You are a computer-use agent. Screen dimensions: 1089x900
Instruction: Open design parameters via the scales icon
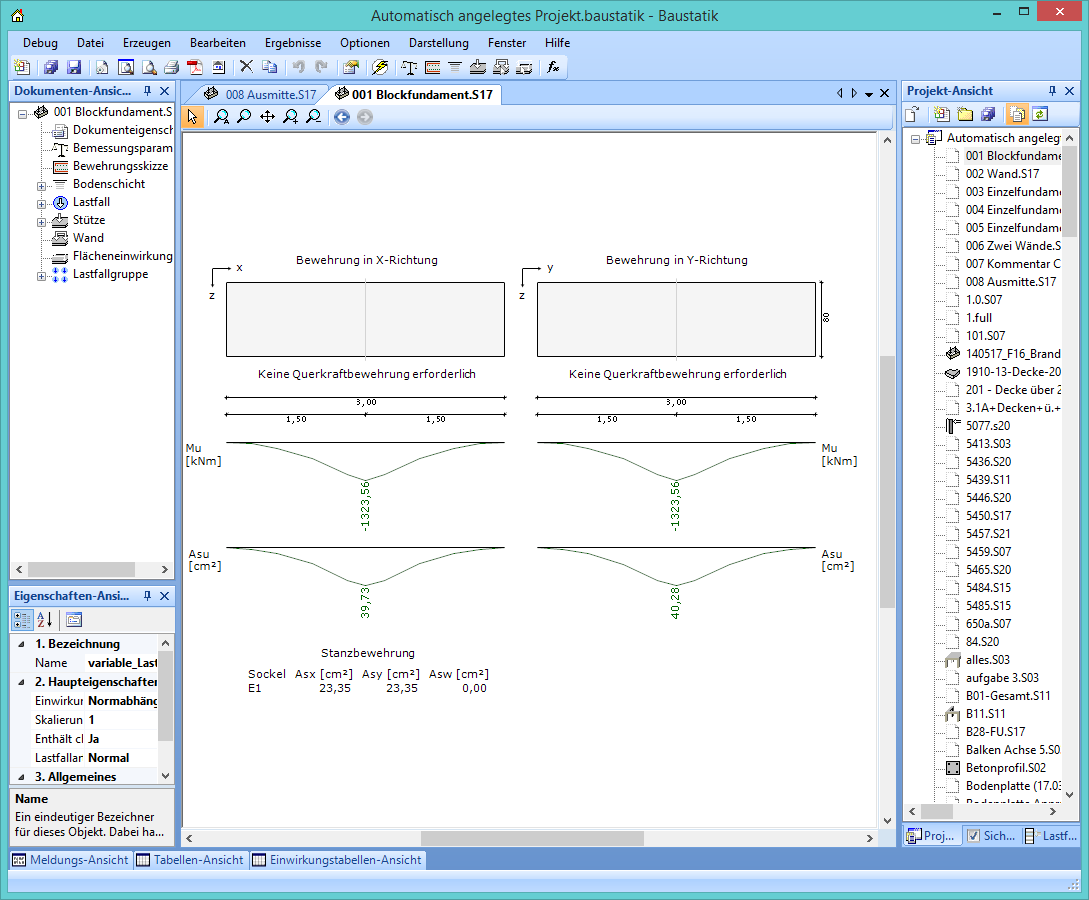point(410,67)
